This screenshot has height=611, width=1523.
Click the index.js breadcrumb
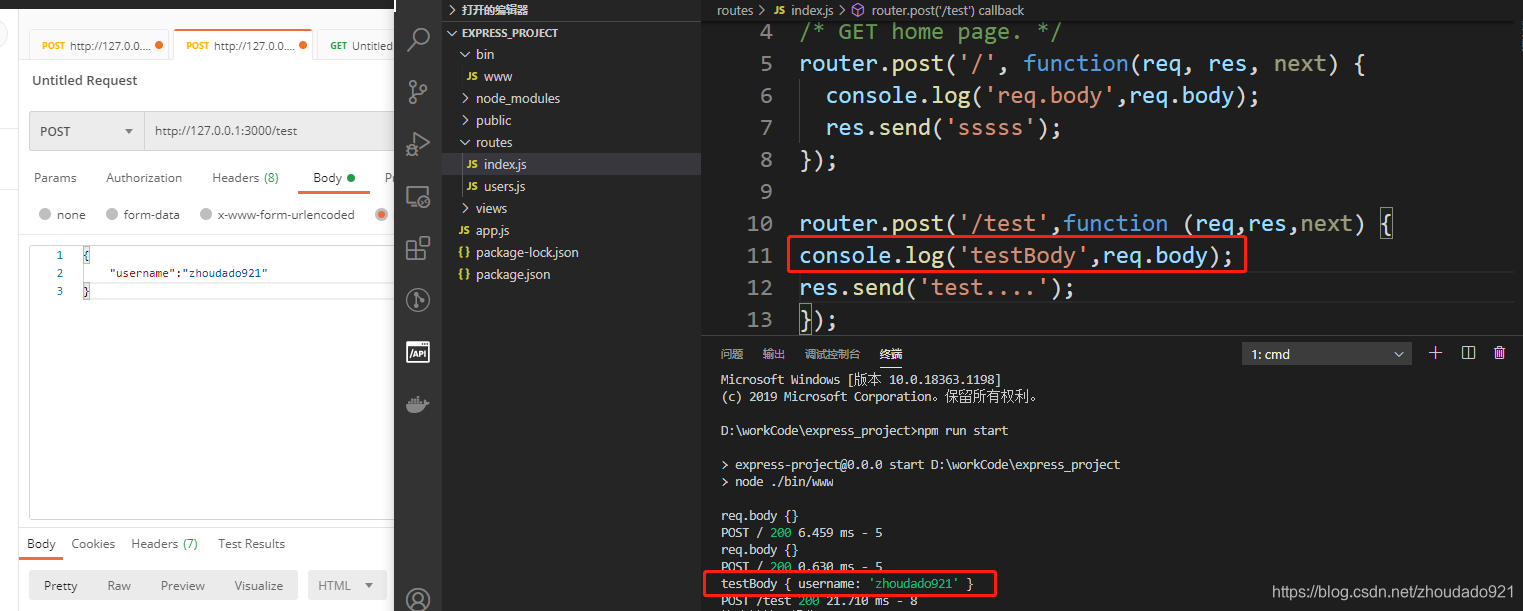tap(802, 10)
